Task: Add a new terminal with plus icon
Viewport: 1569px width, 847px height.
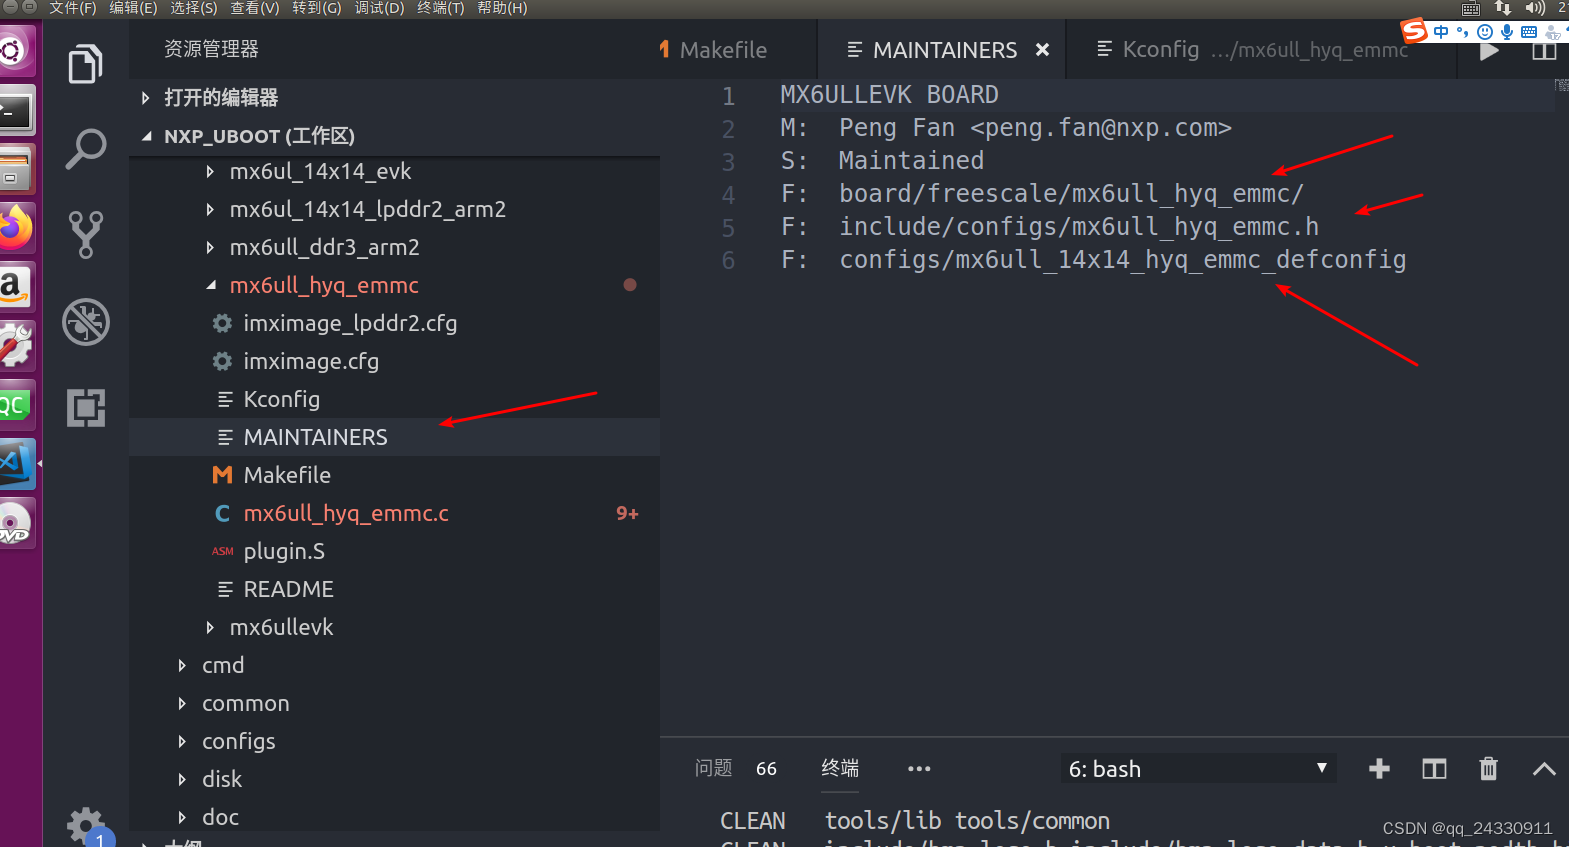Action: (x=1379, y=768)
